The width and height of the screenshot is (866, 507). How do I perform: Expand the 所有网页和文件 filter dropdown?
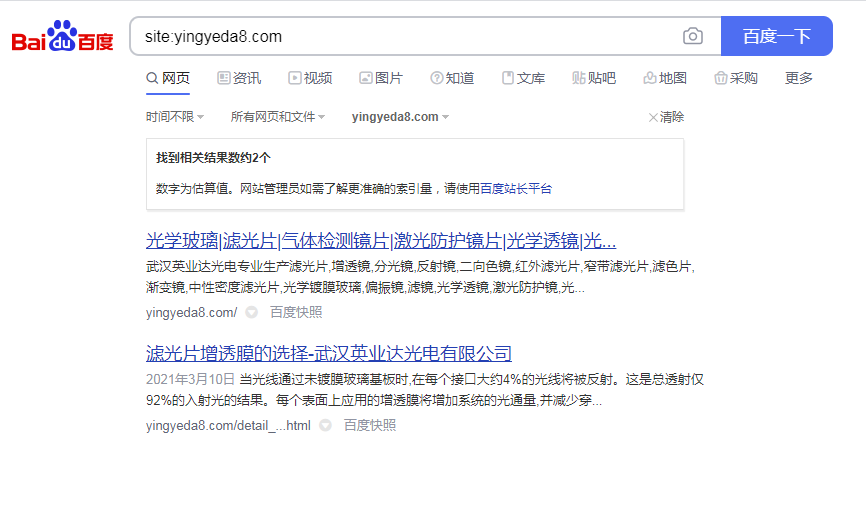pos(278,117)
